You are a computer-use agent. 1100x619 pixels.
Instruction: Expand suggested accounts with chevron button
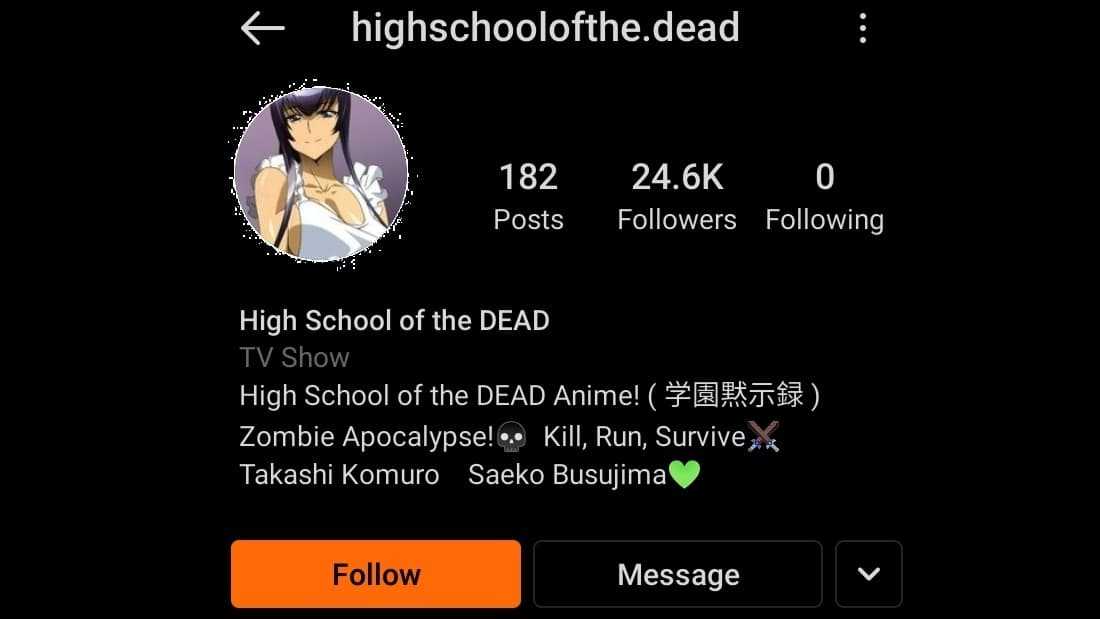click(868, 574)
